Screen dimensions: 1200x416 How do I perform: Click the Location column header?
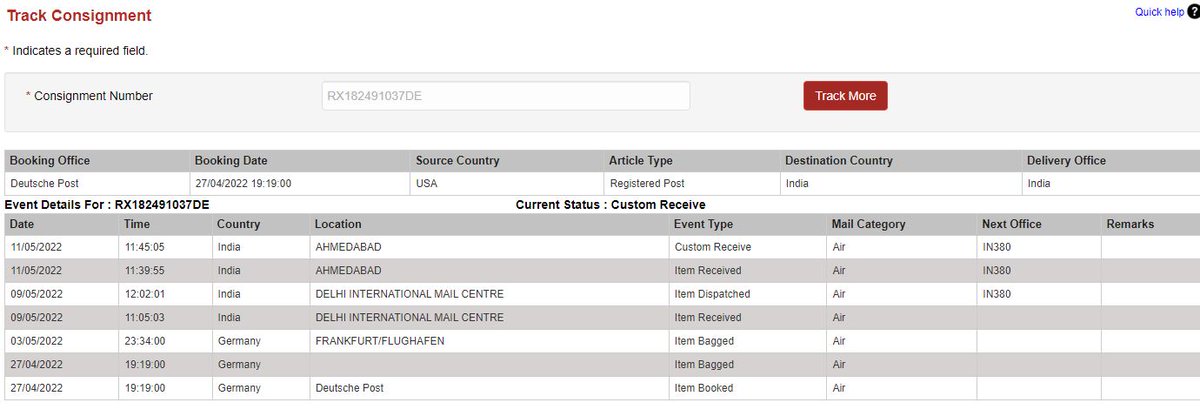pos(489,224)
